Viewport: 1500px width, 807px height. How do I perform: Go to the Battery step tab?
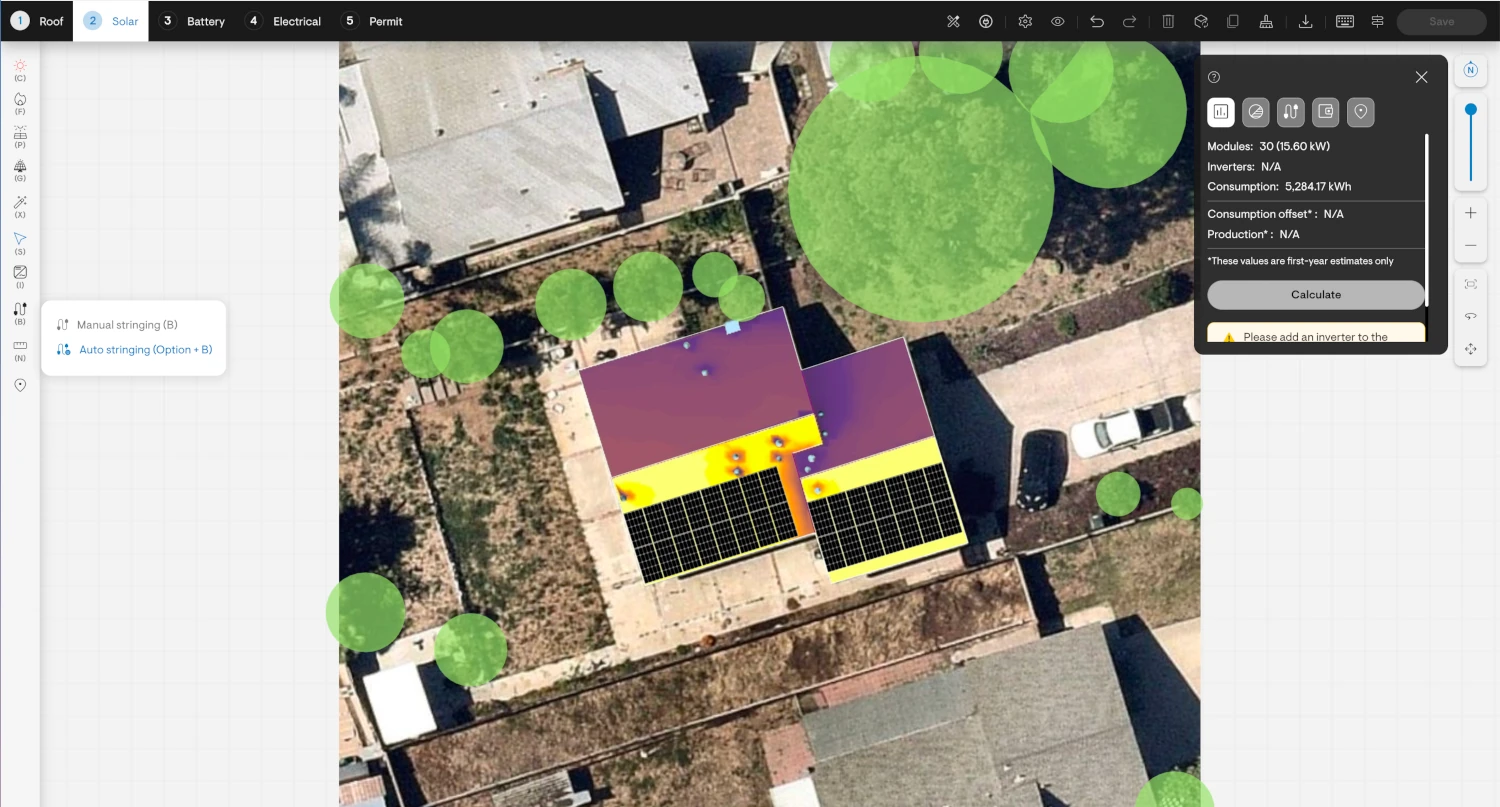tap(194, 21)
